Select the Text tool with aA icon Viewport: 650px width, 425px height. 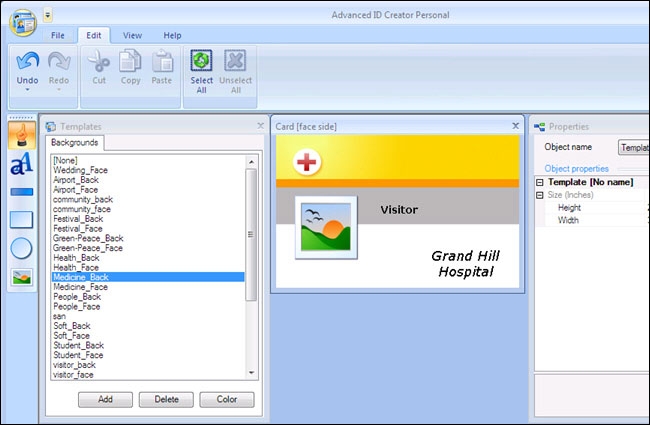(22, 163)
